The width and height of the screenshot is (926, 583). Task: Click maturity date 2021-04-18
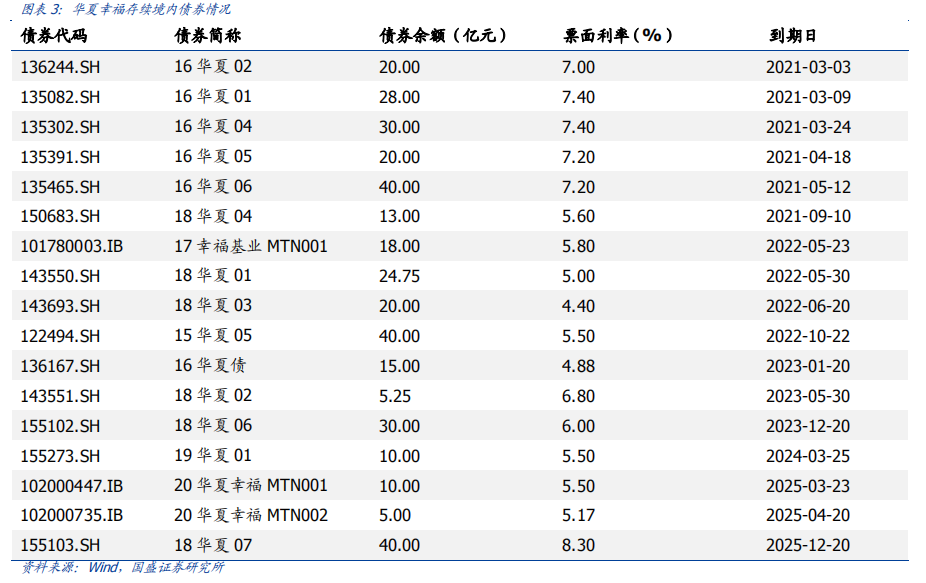[x=808, y=157]
